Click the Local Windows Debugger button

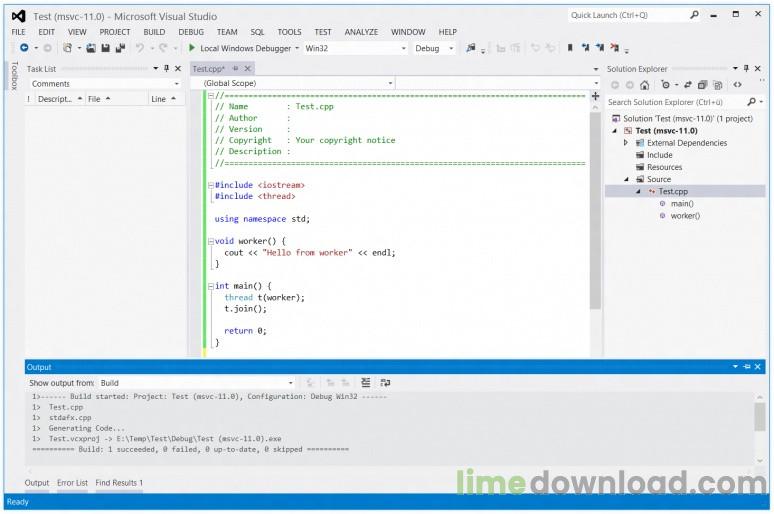coord(240,48)
